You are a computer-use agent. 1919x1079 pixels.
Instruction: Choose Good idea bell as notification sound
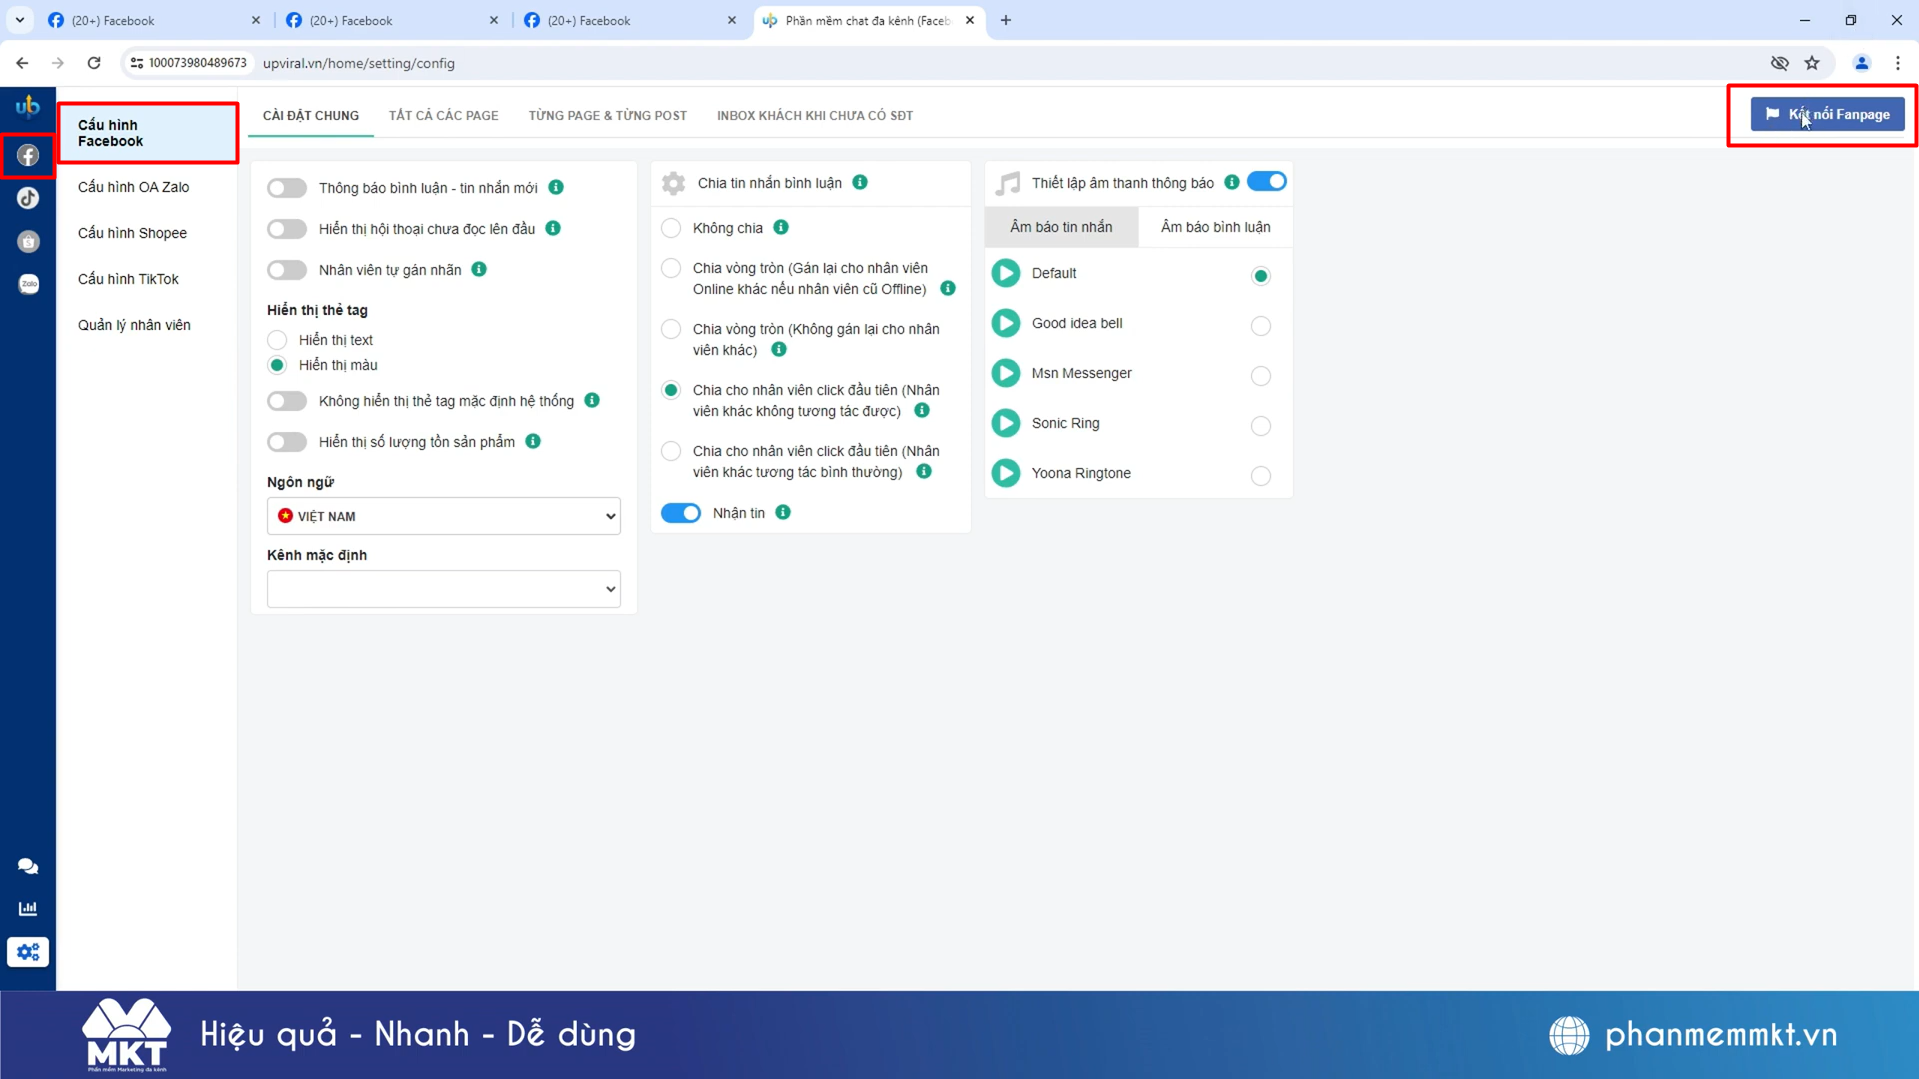coord(1261,326)
